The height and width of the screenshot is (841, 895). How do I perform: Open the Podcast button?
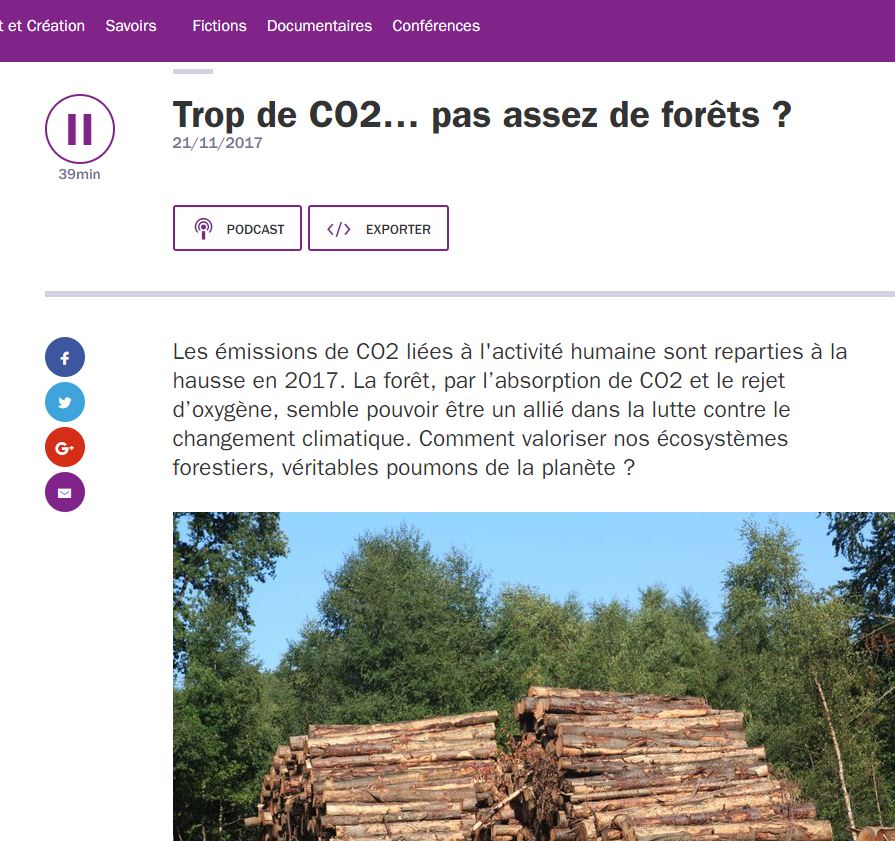[x=237, y=228]
